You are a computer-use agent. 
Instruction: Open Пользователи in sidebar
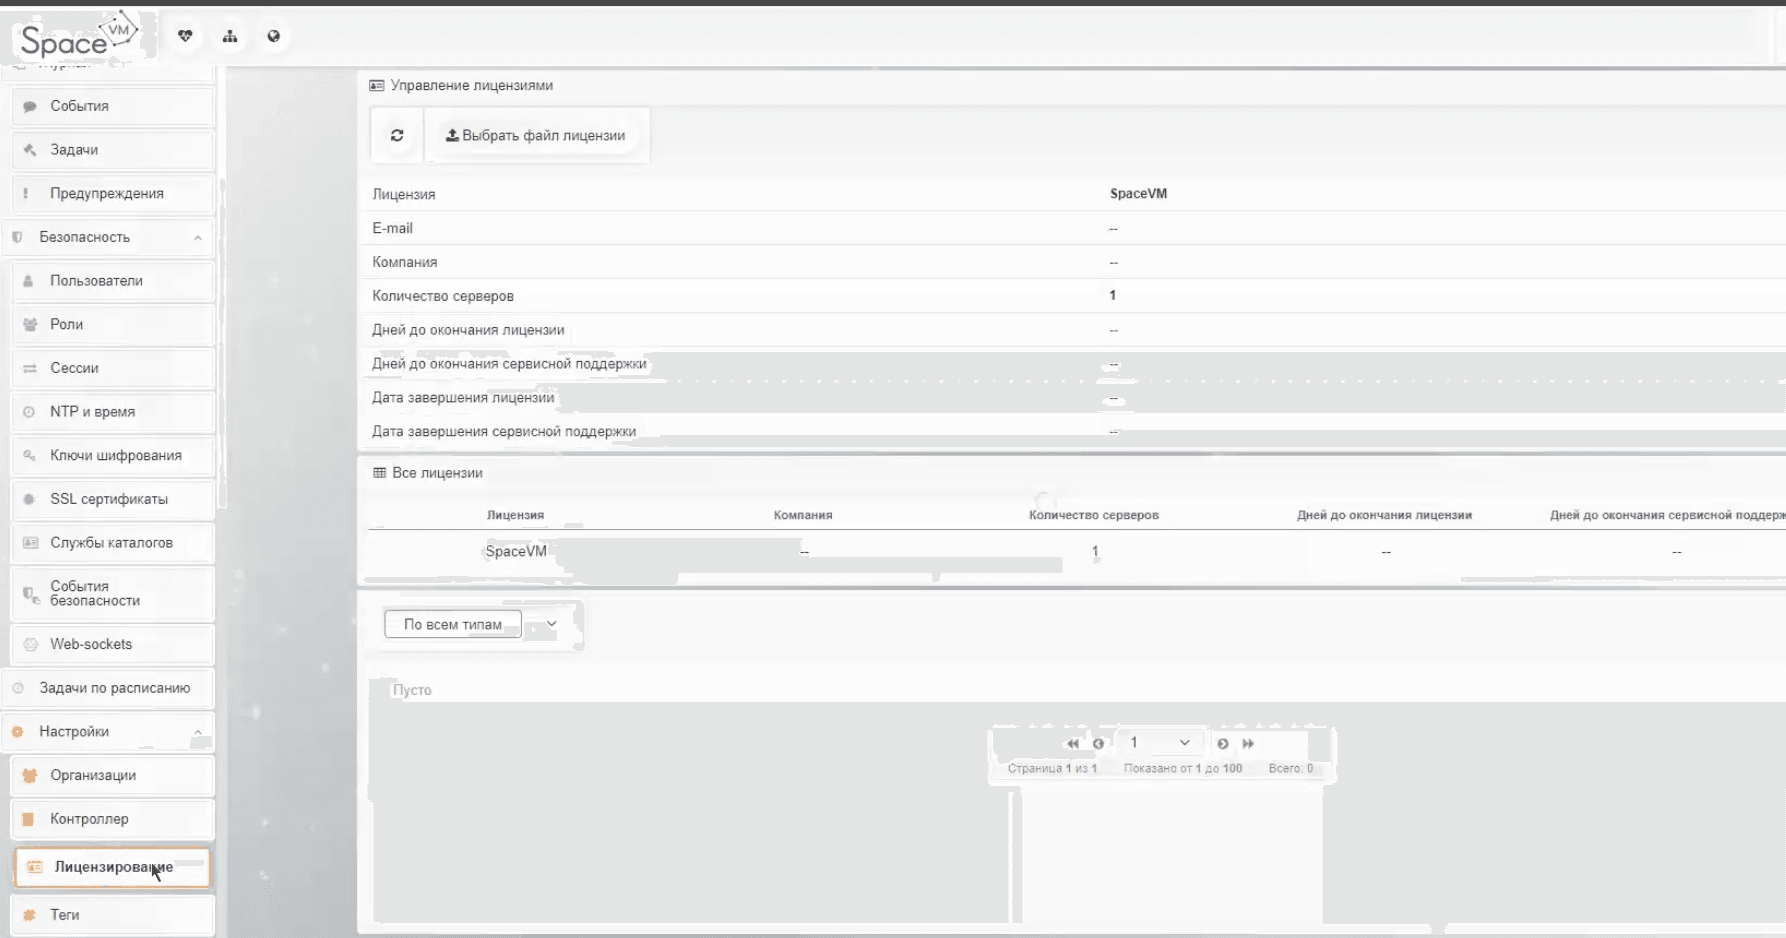(x=96, y=281)
